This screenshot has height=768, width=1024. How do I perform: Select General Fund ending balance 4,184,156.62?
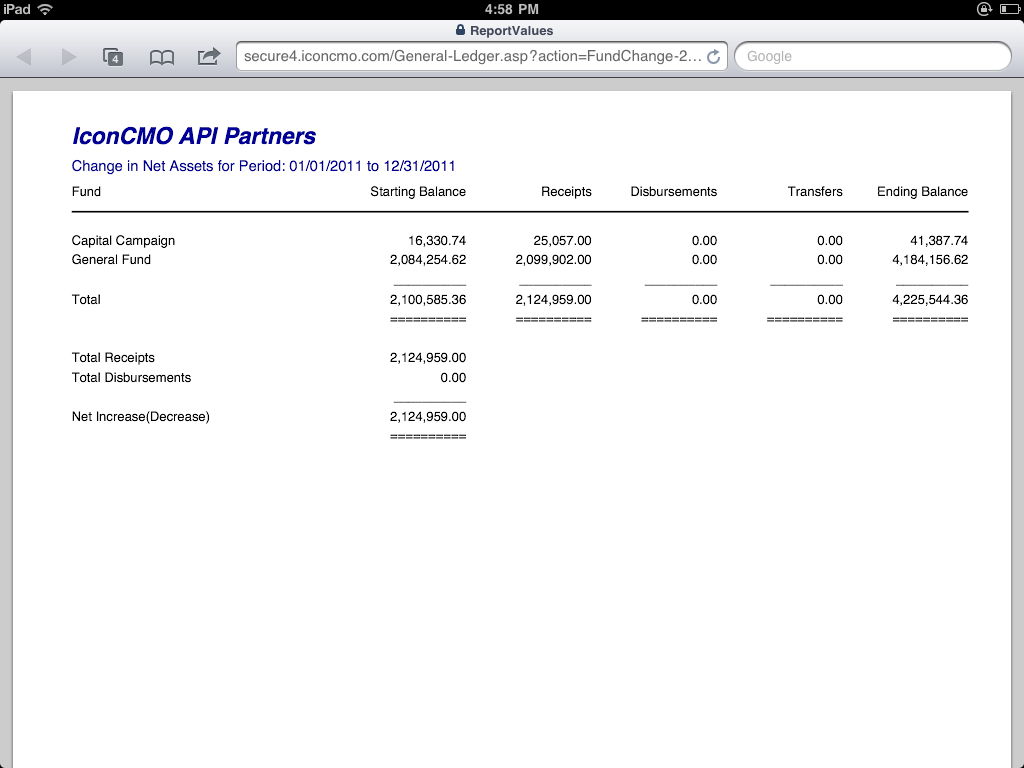click(930, 260)
